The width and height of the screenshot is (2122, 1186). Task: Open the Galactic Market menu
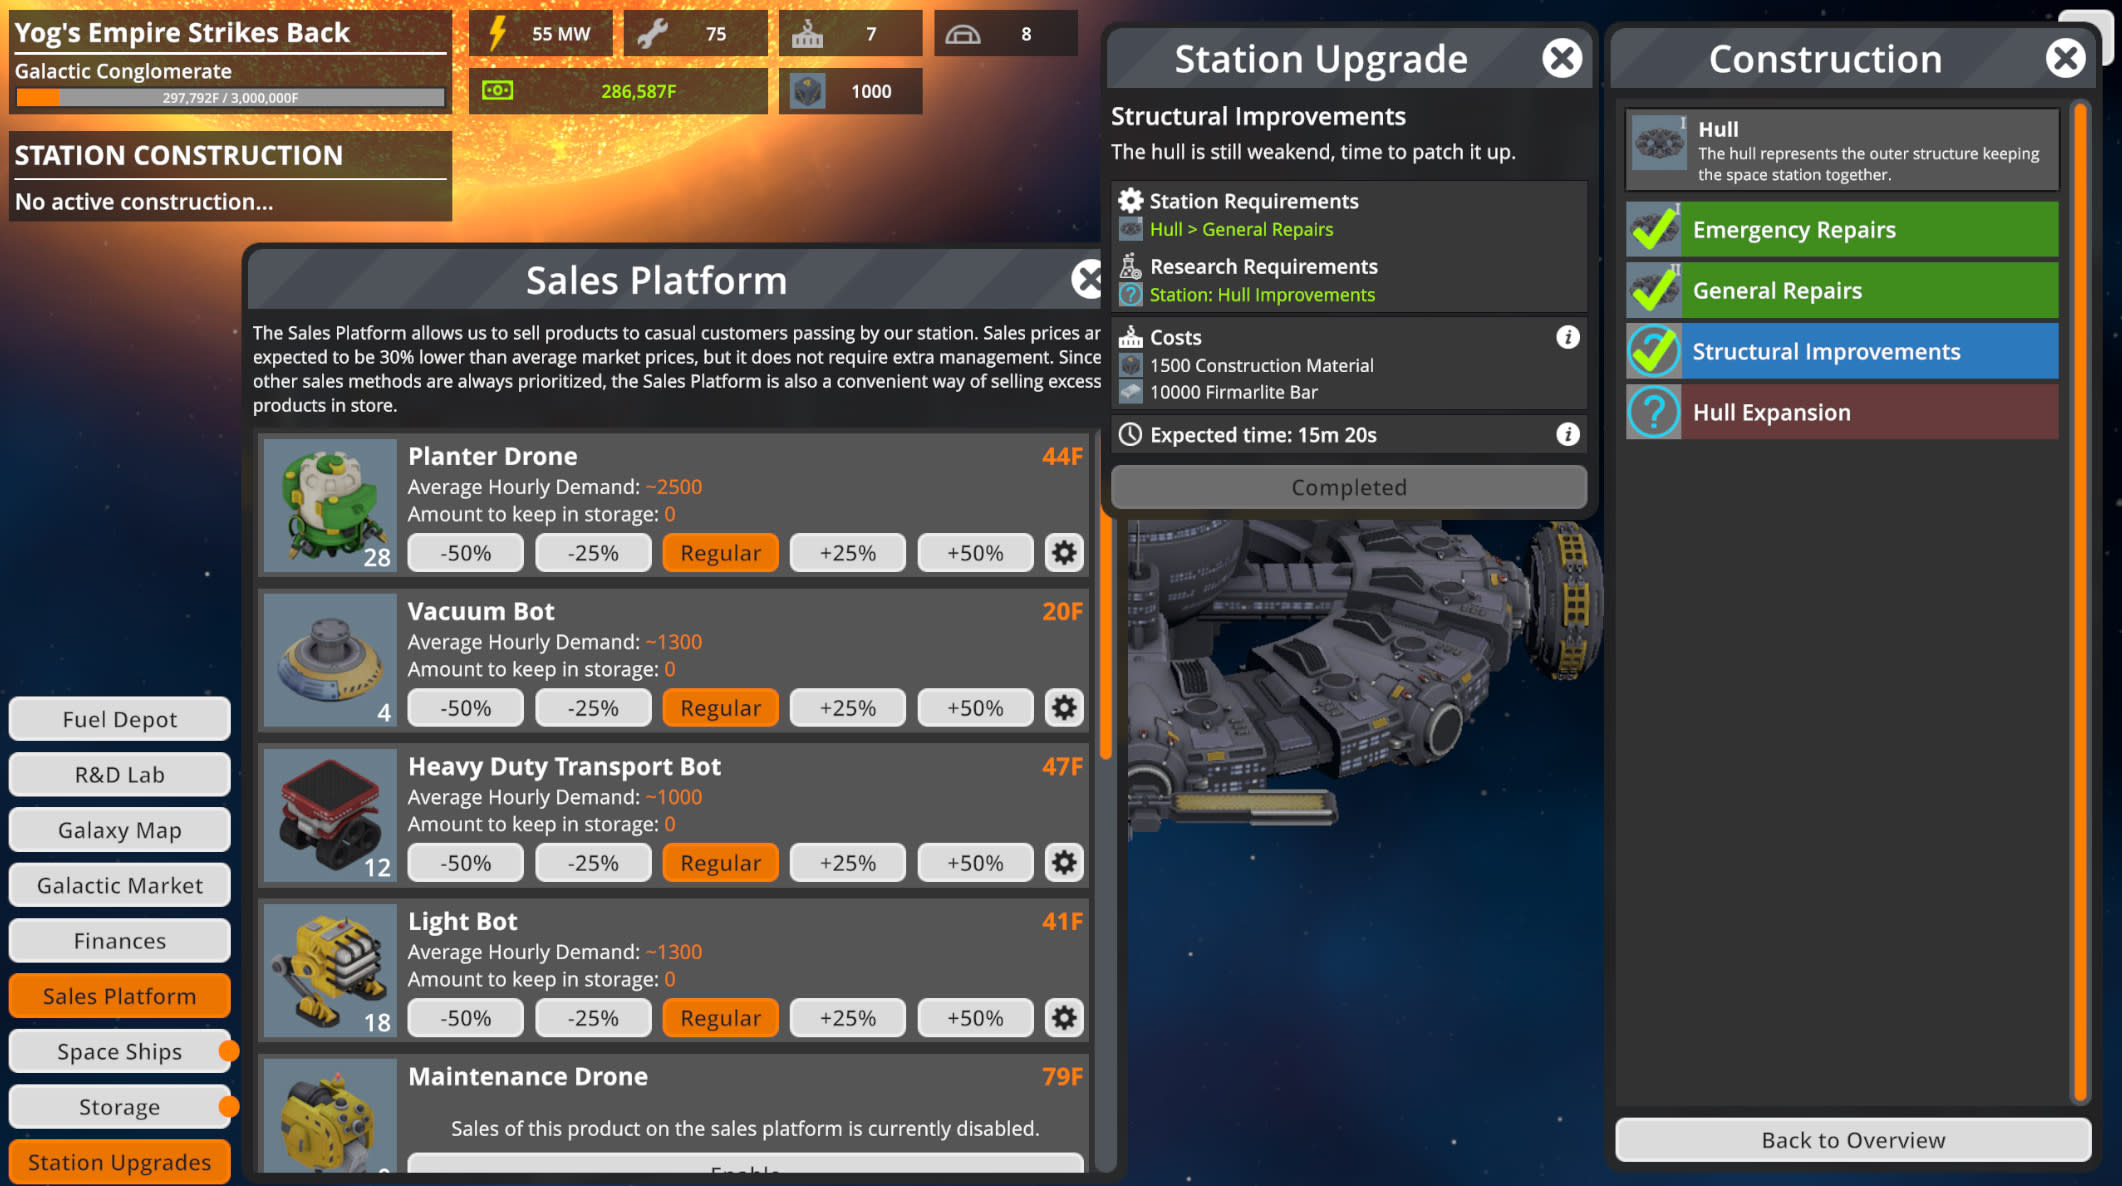[120, 885]
